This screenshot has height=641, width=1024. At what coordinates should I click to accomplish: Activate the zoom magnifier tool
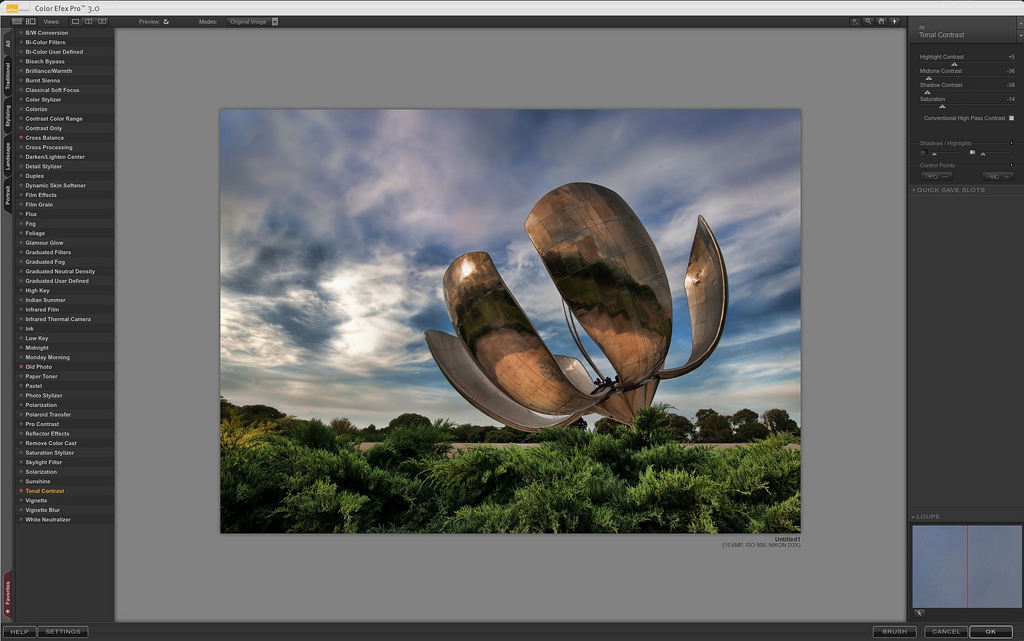click(868, 21)
